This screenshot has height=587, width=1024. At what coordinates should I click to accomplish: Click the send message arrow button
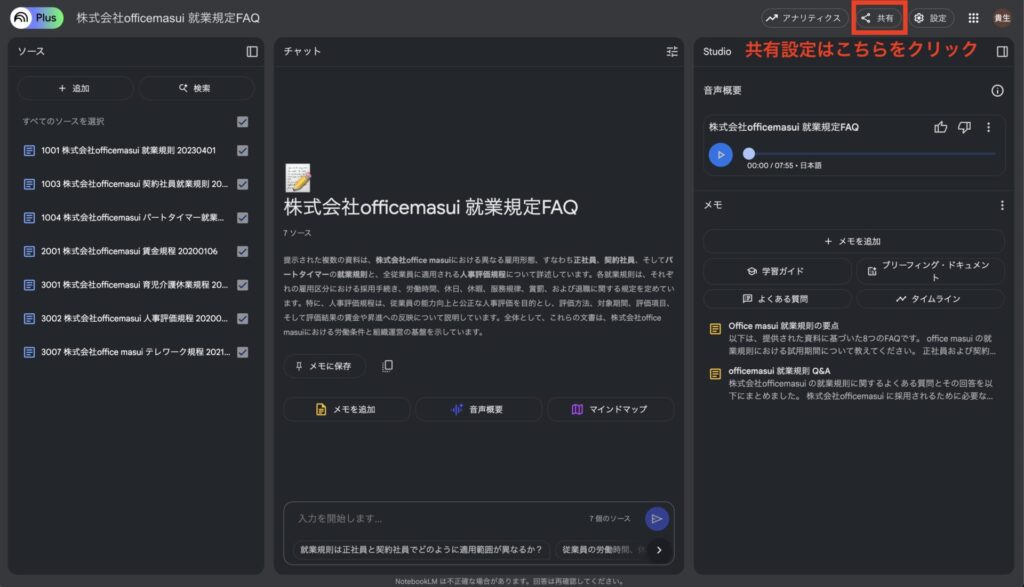click(x=656, y=518)
